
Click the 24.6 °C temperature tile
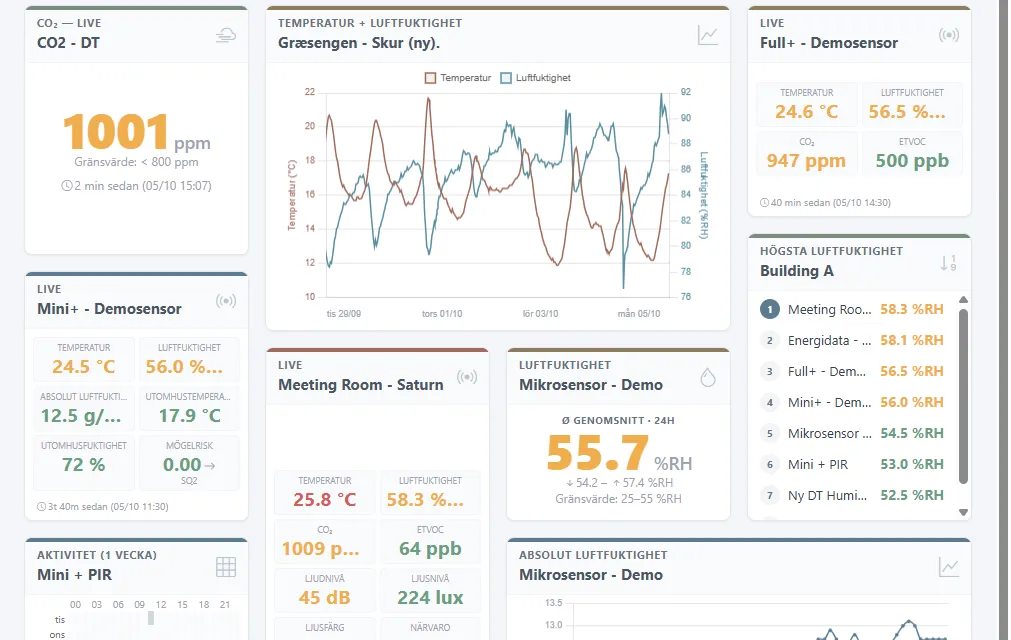807,104
